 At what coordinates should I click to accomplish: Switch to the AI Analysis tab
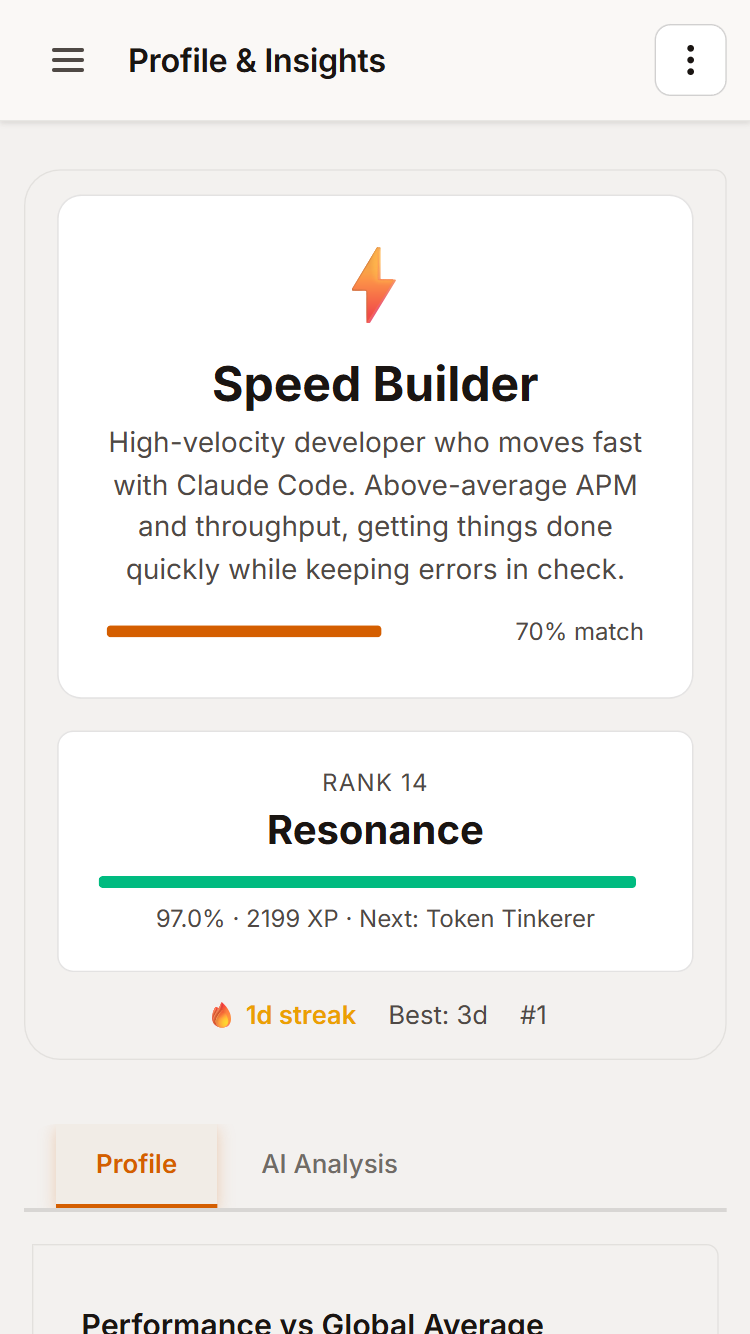coord(329,1164)
